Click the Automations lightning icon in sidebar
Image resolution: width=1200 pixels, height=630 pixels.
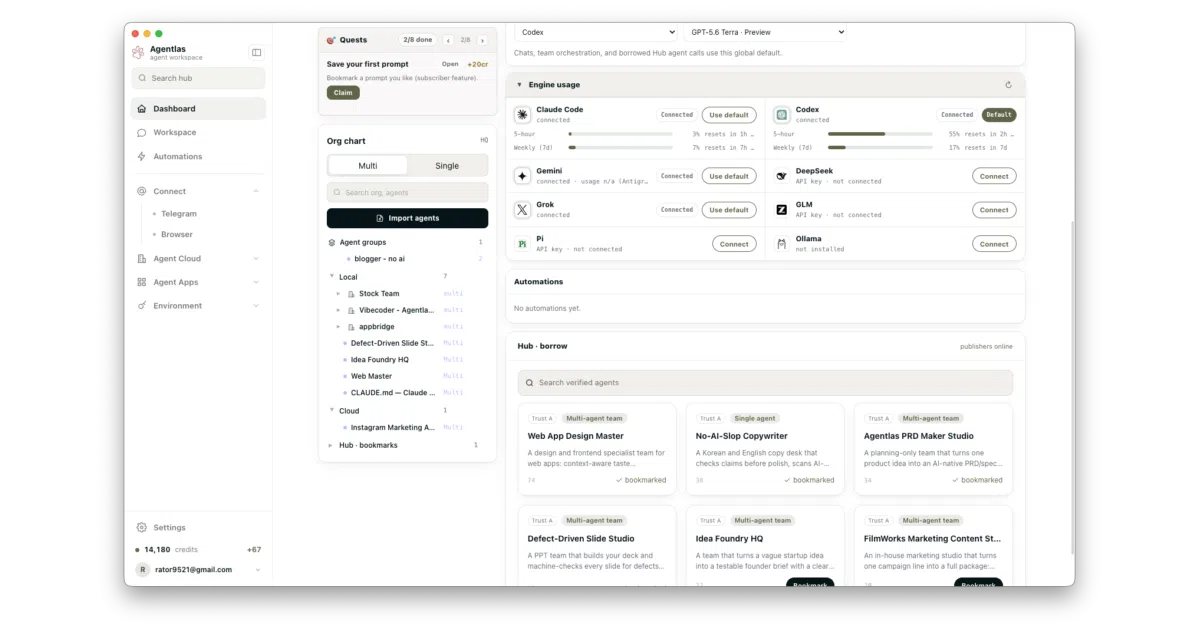pos(141,156)
